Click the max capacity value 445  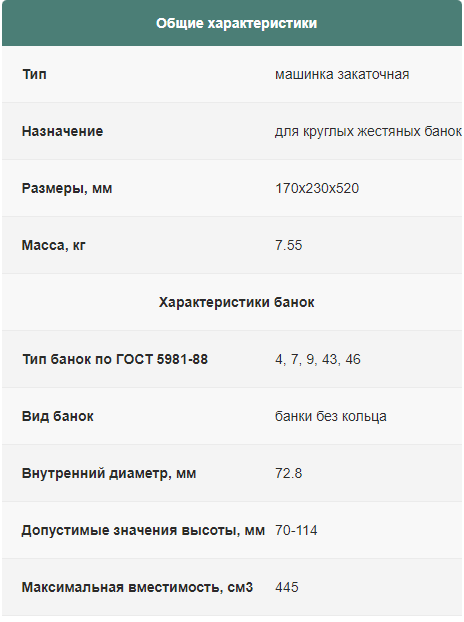coord(287,587)
